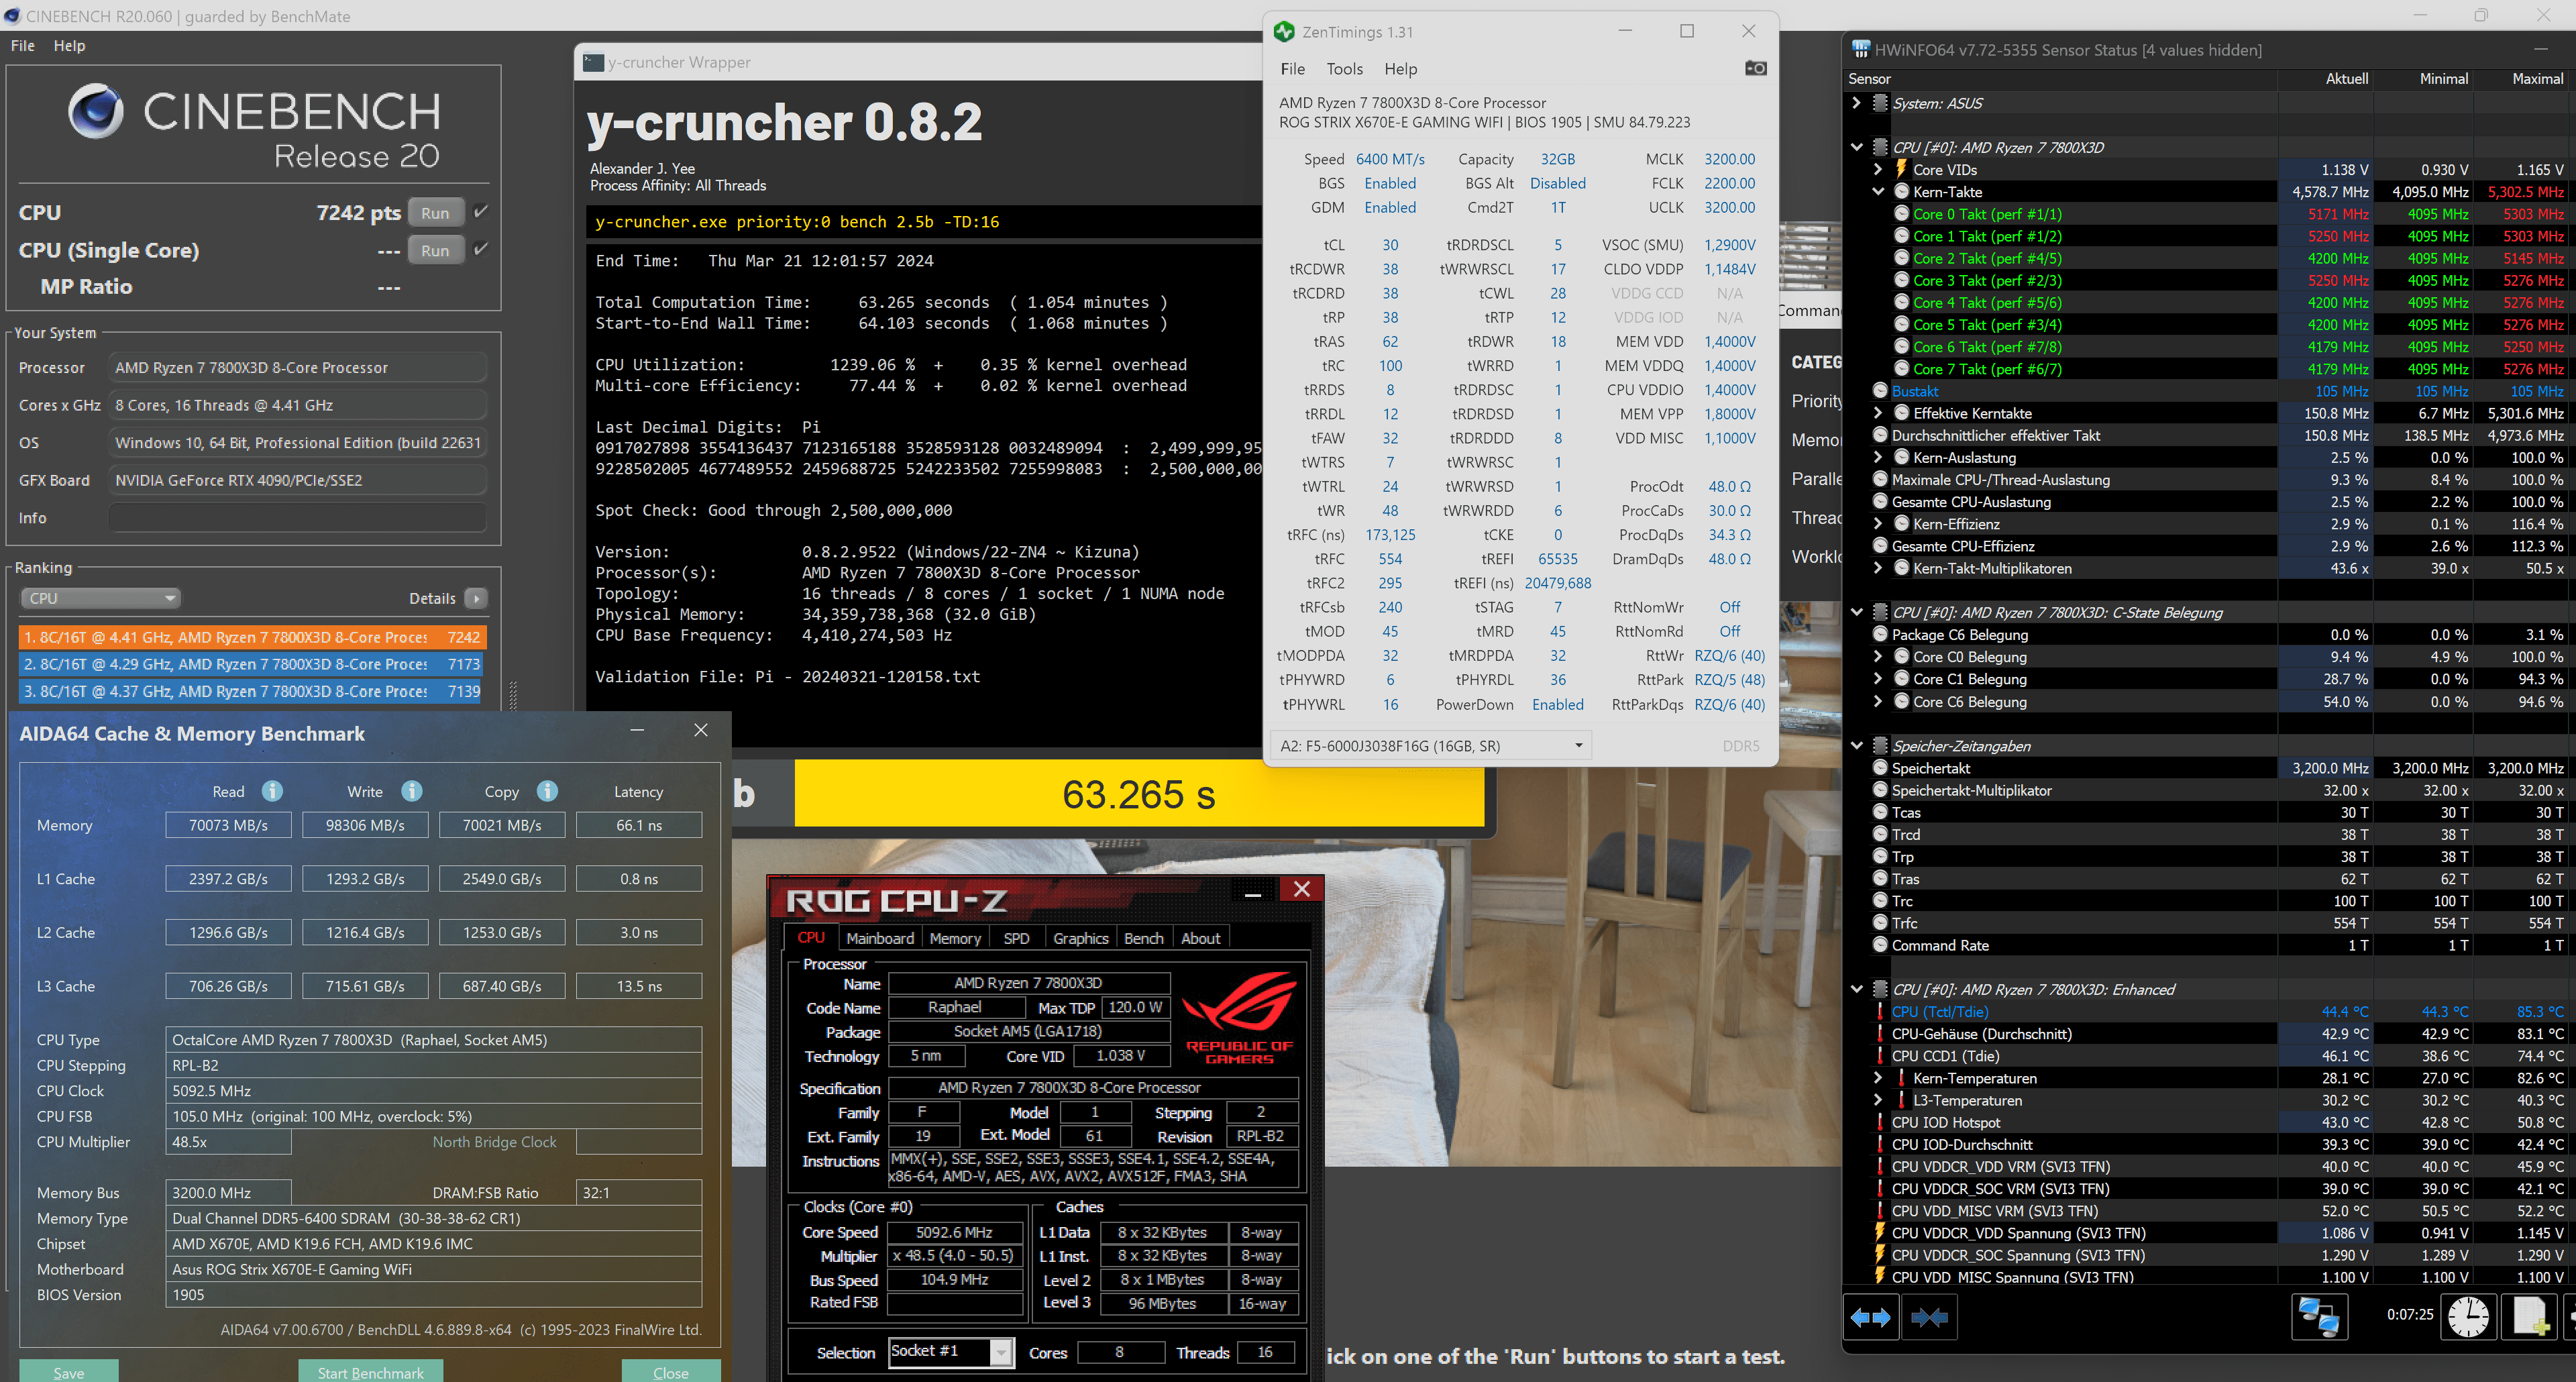Screen dimensions: 2576x1382
Task: Switch to the CPU-Z Mainboard tab
Action: [880, 938]
